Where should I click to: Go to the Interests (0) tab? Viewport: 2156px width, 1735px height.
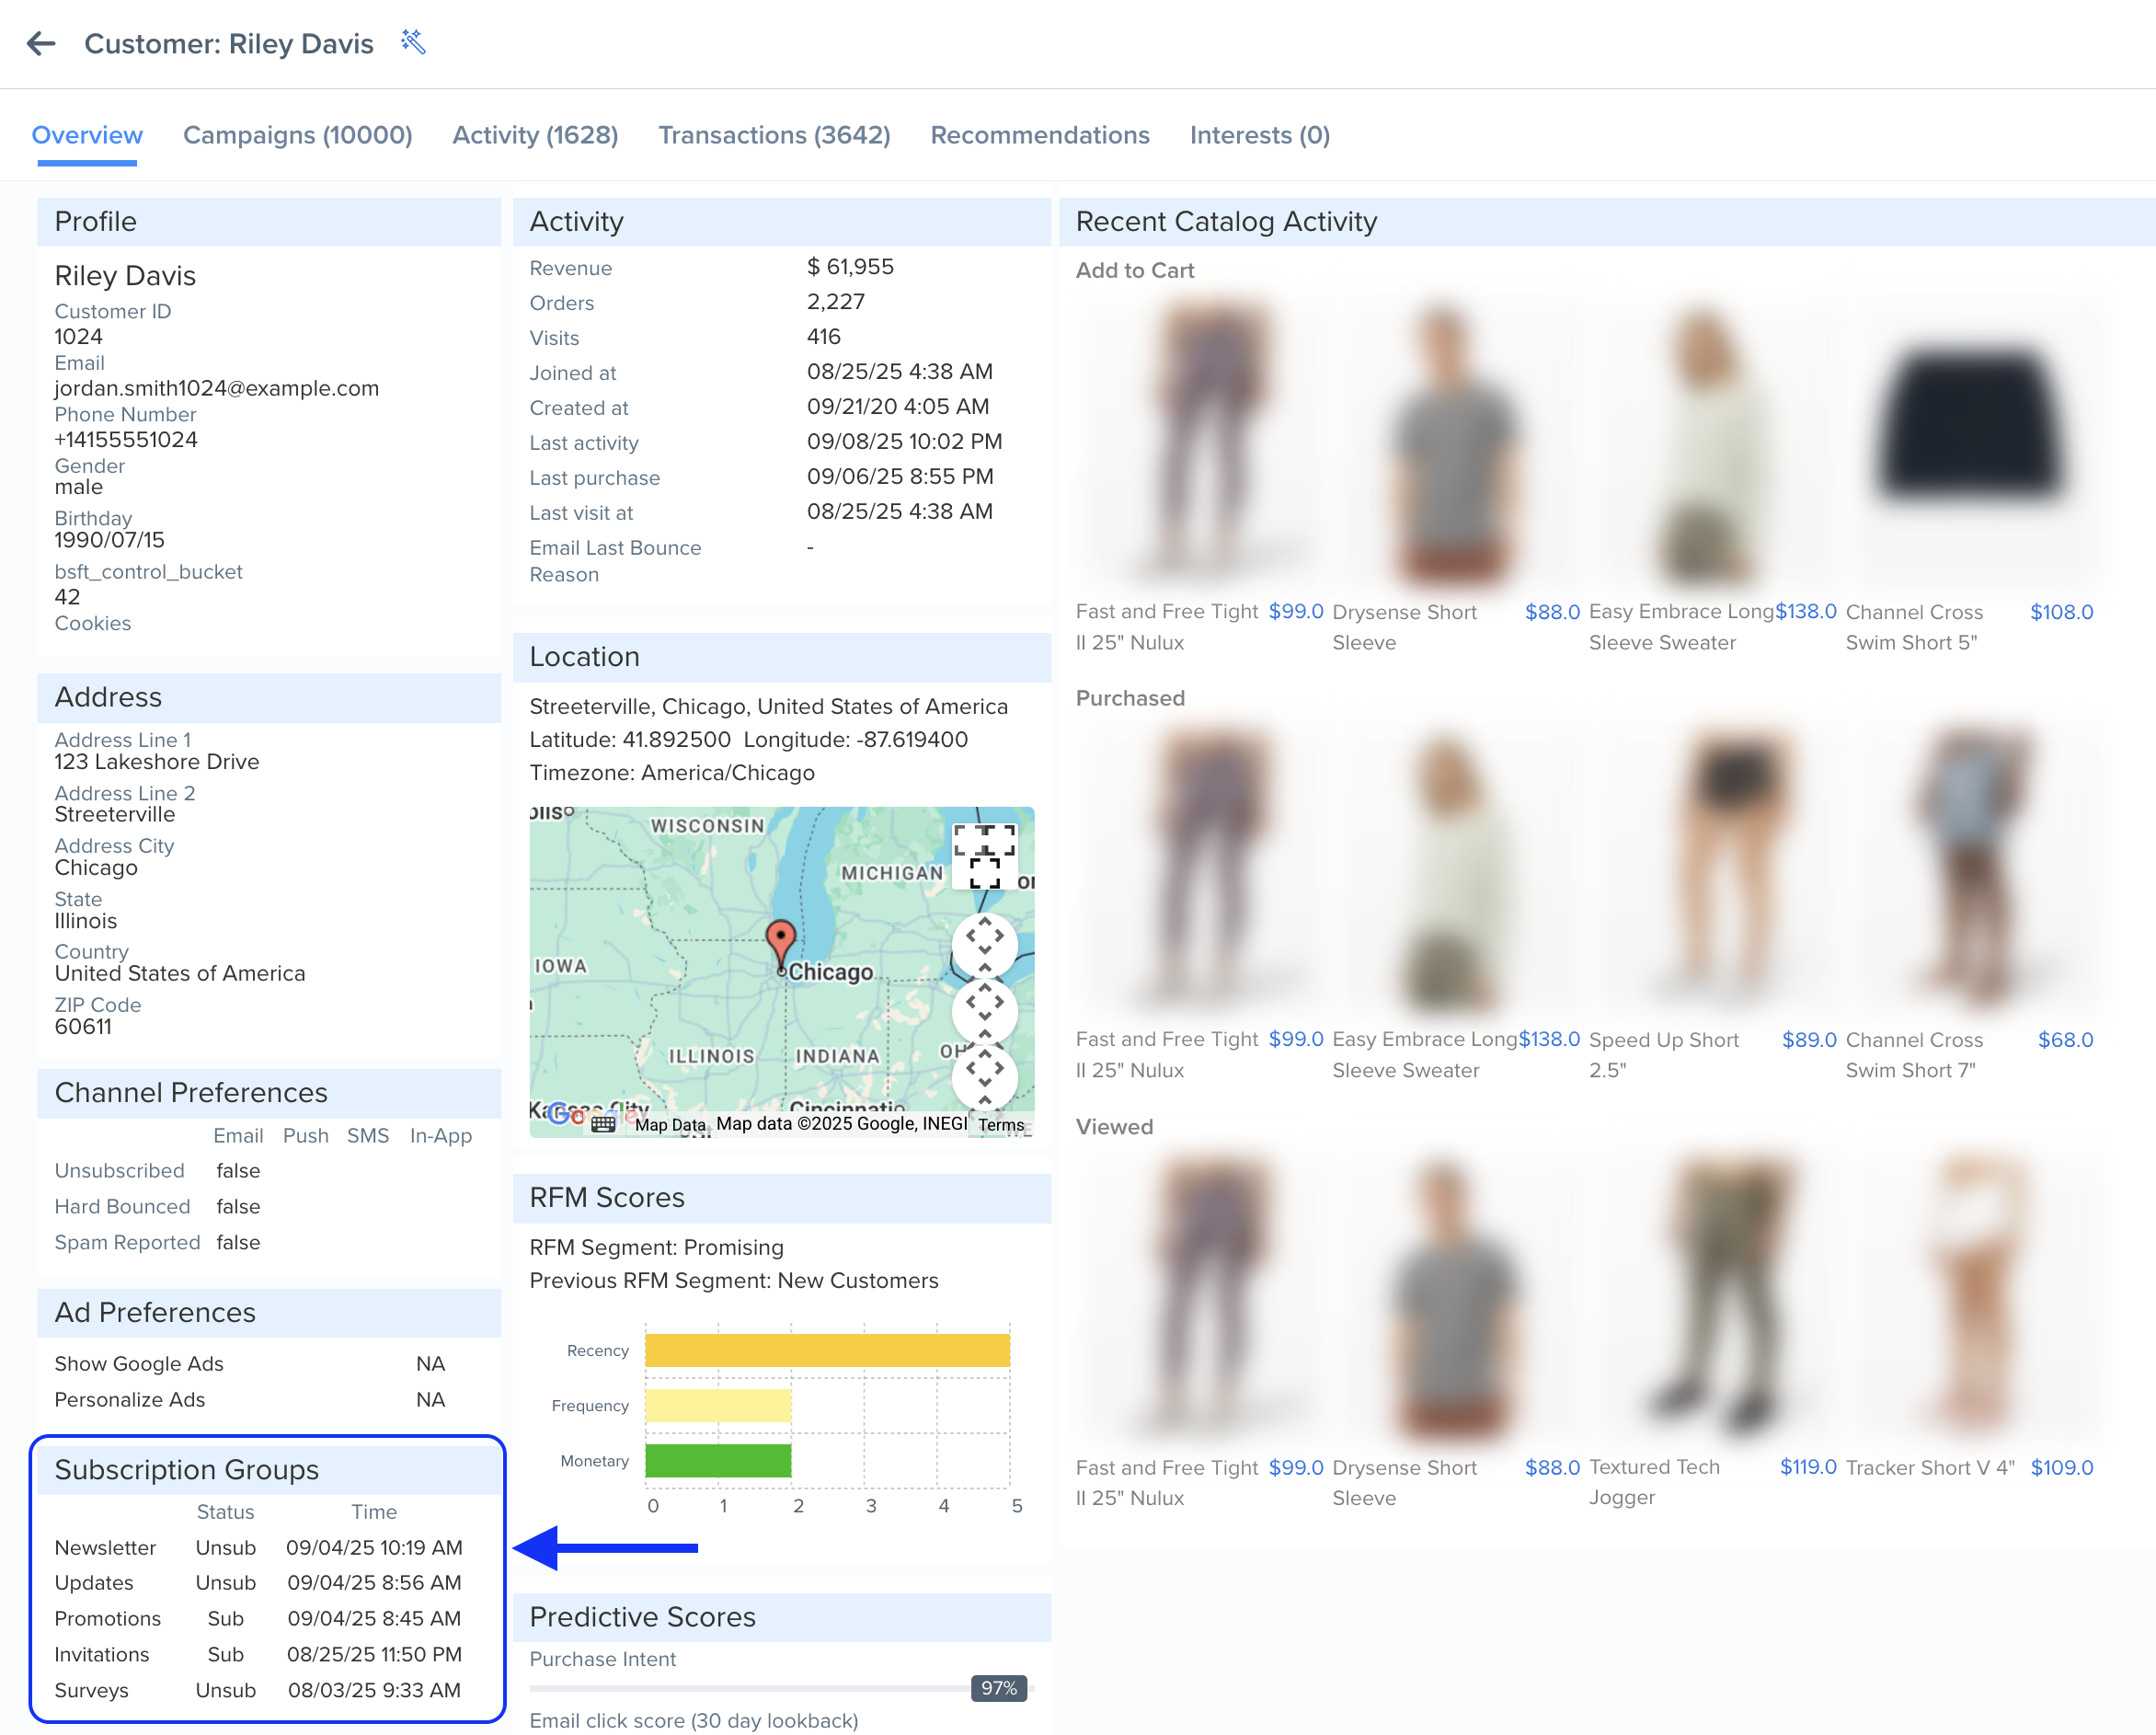[1259, 135]
